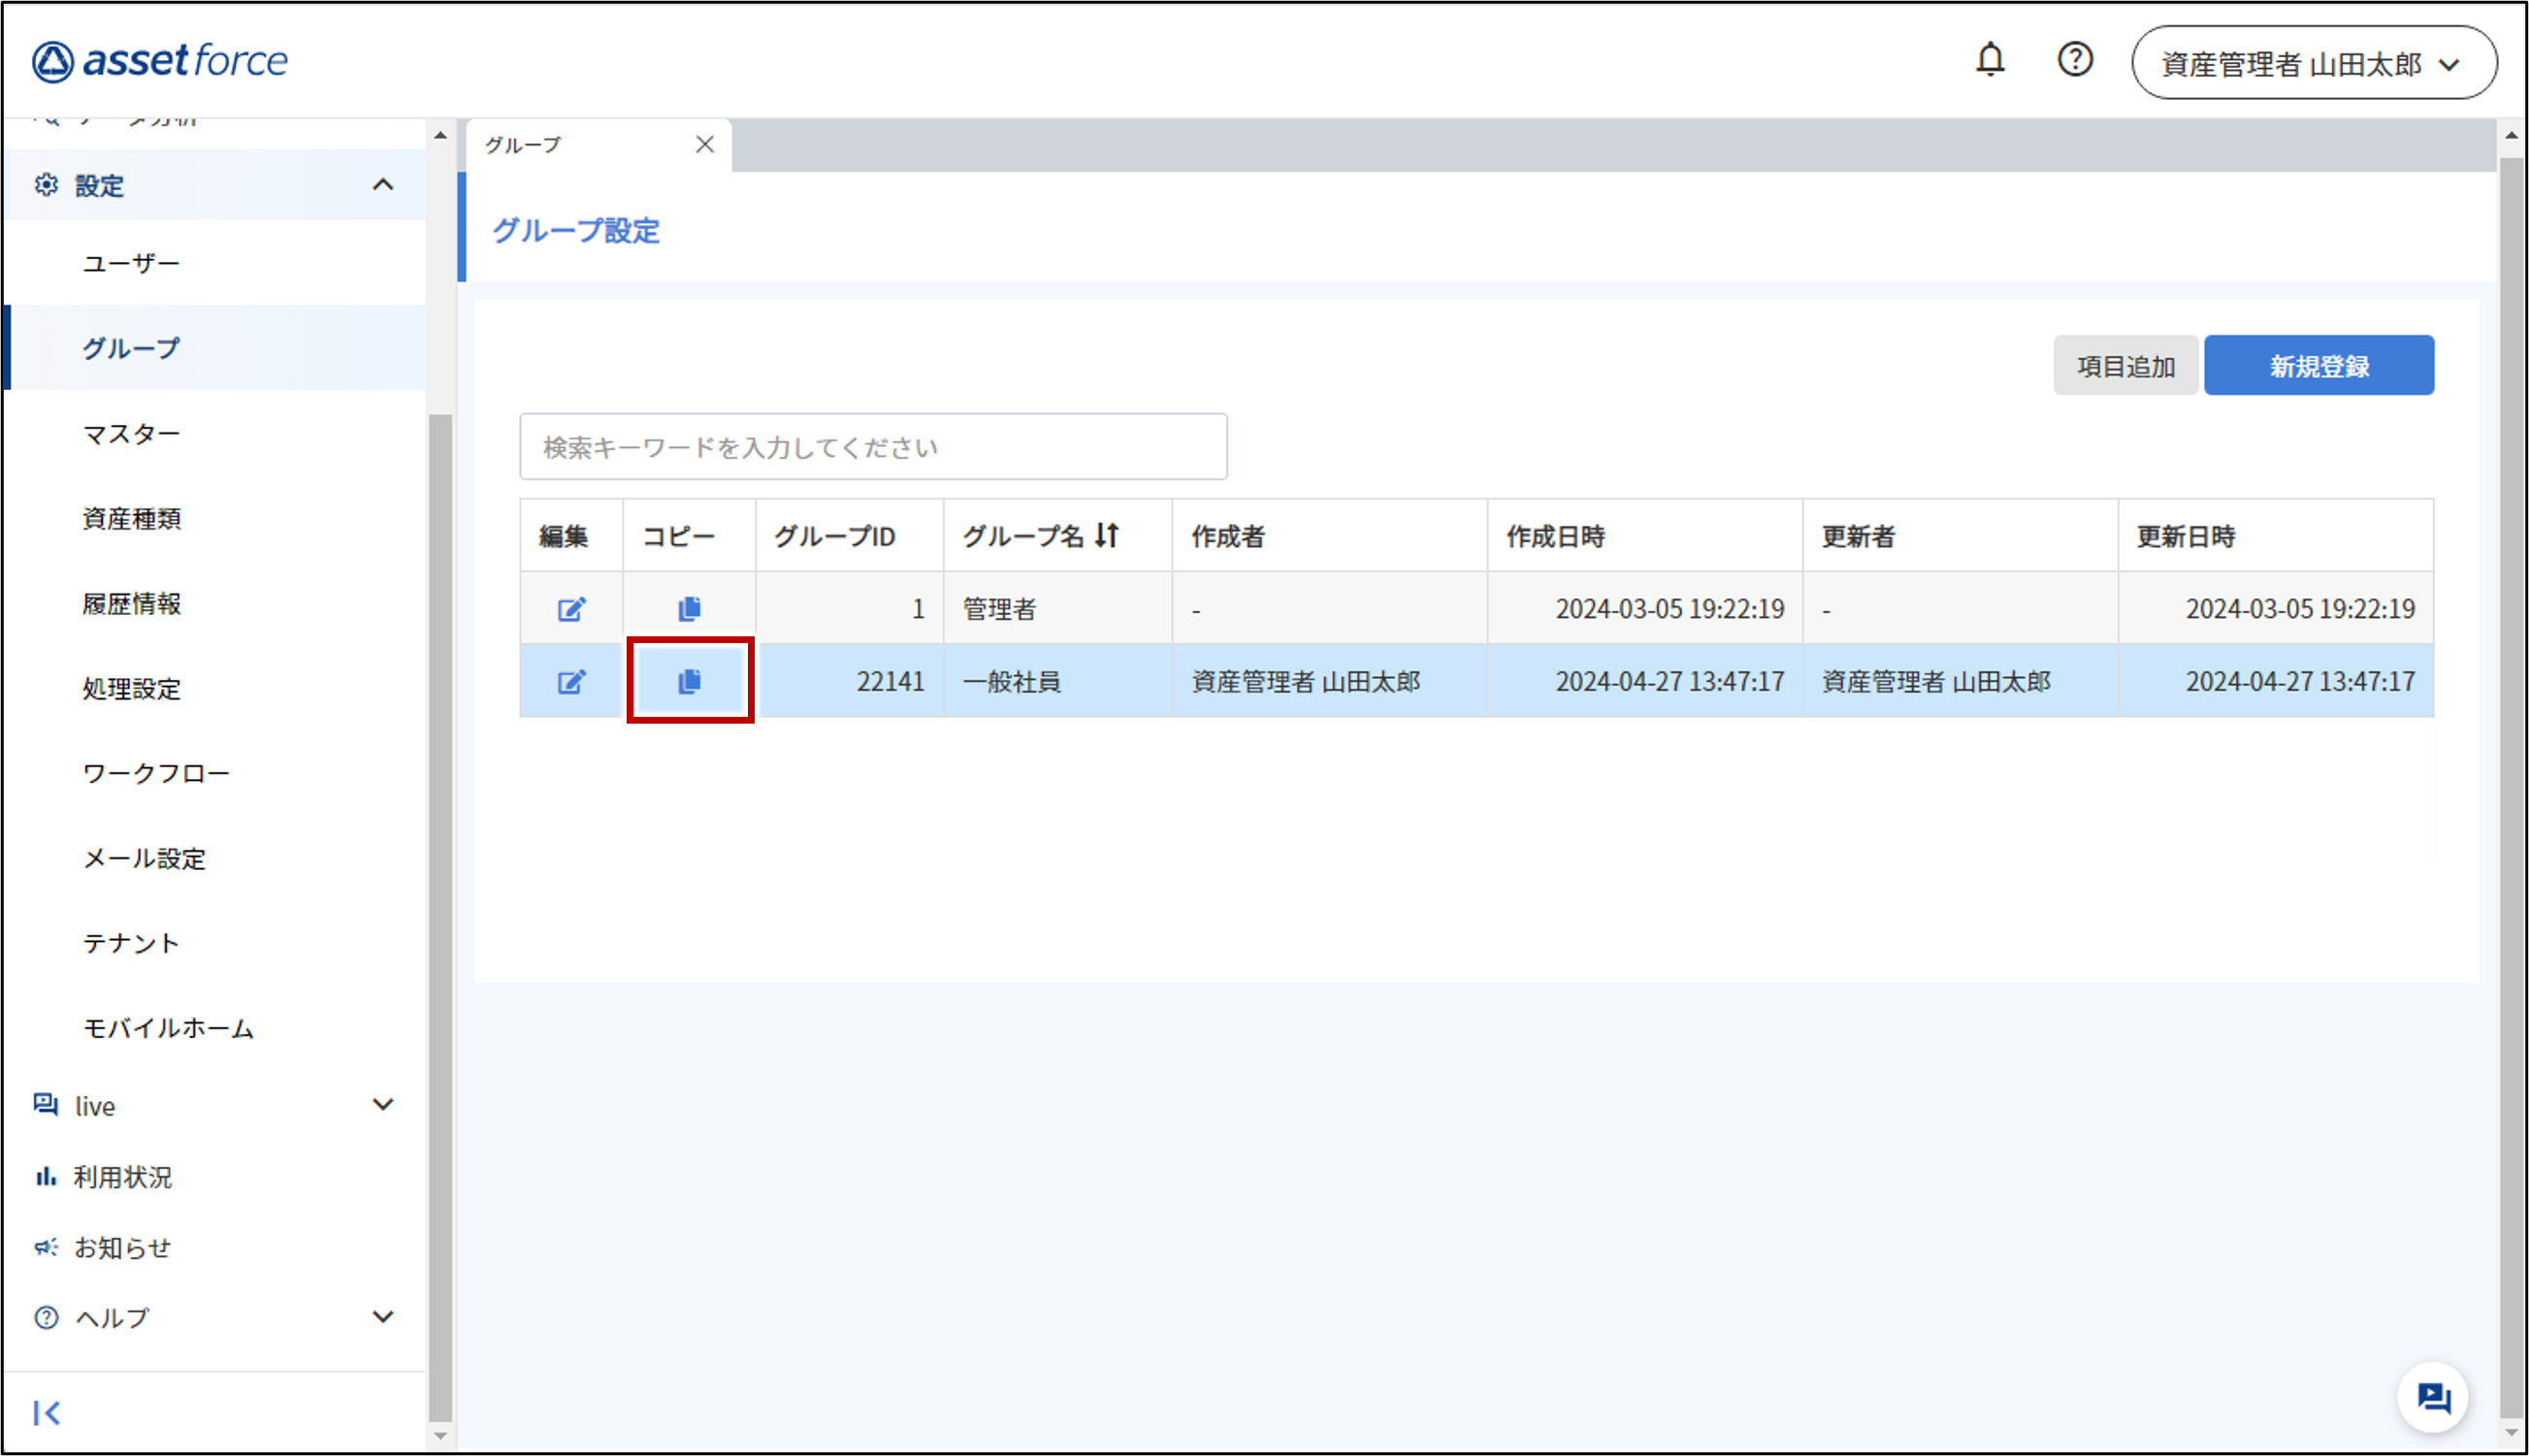Open メール設定 in the sidebar
The height and width of the screenshot is (1456, 2529).
click(144, 858)
